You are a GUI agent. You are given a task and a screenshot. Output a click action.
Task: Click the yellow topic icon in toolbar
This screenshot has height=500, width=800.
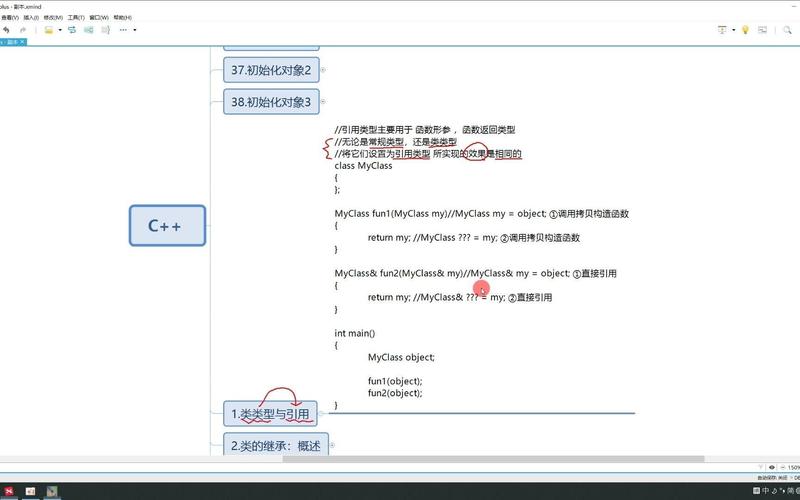point(48,30)
